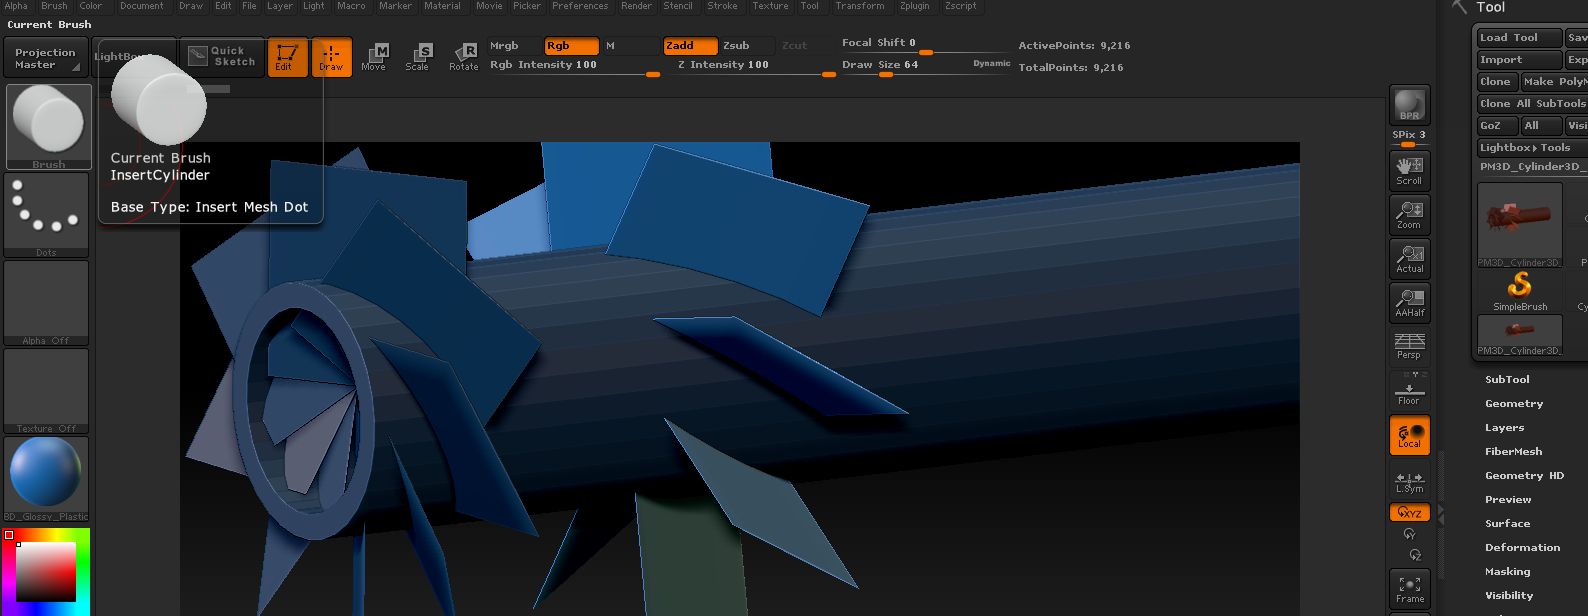1588x616 pixels.
Task: Toggle L.Sym local symmetry
Action: click(1409, 482)
